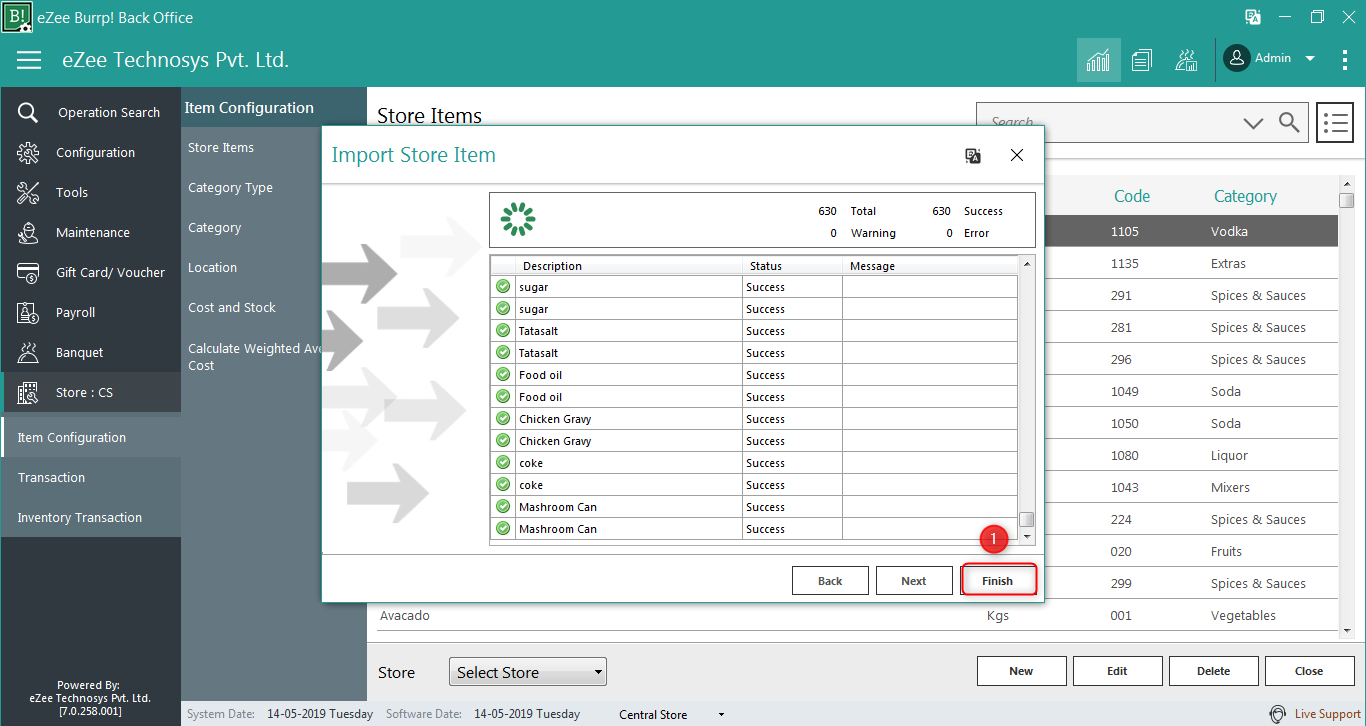Open Category submenu entry
1366x726 pixels.
click(215, 227)
